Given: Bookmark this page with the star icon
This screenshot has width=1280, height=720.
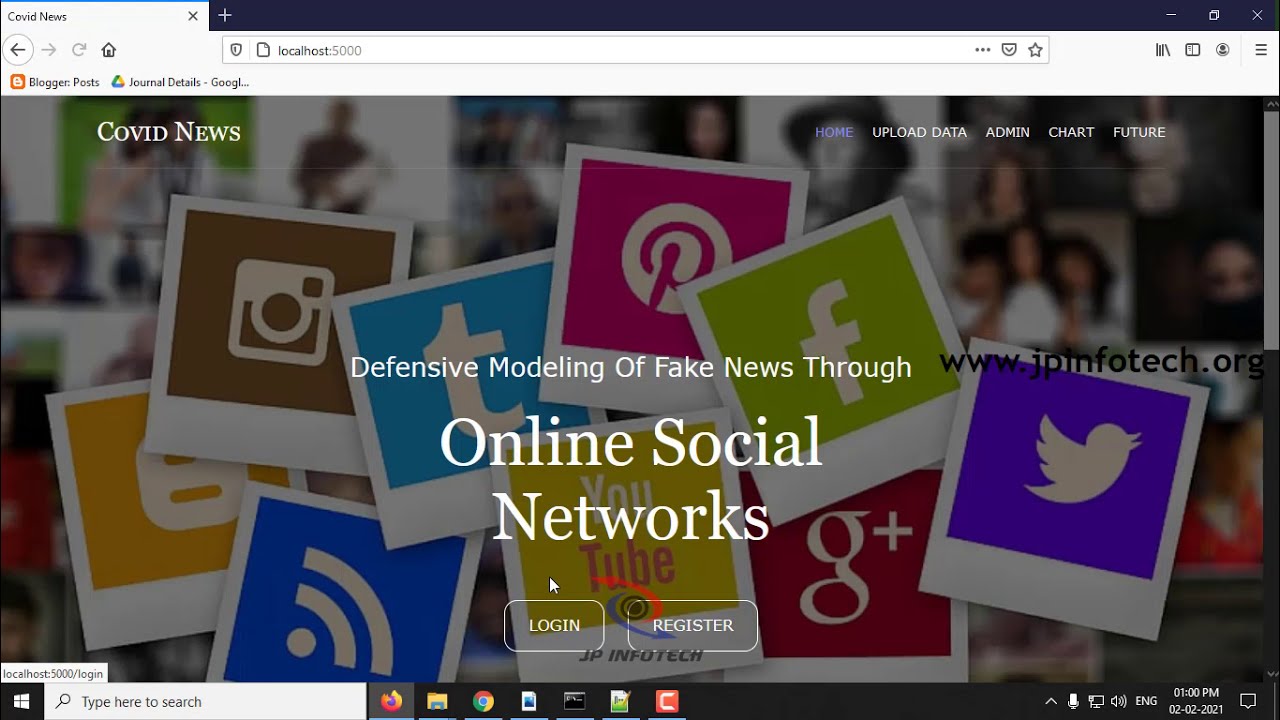Looking at the screenshot, I should coord(1036,50).
